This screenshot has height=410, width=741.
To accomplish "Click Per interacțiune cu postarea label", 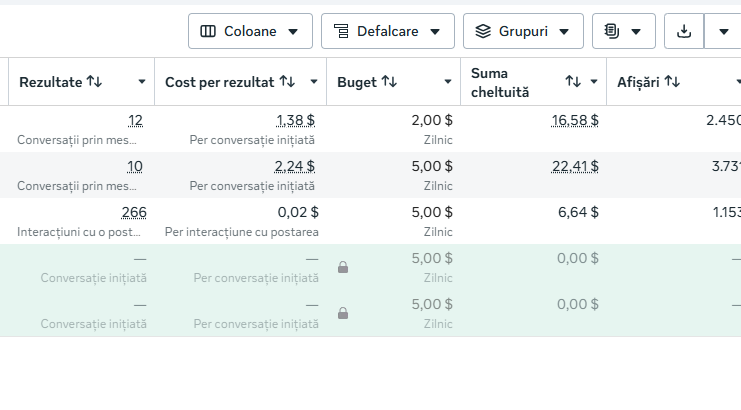I will [x=241, y=232].
